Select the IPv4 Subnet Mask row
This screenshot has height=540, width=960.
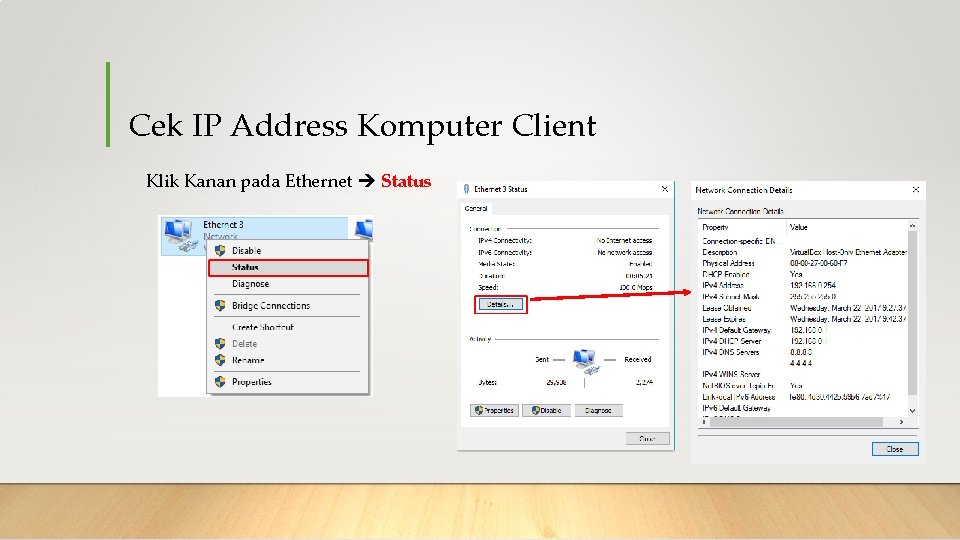tap(803, 296)
